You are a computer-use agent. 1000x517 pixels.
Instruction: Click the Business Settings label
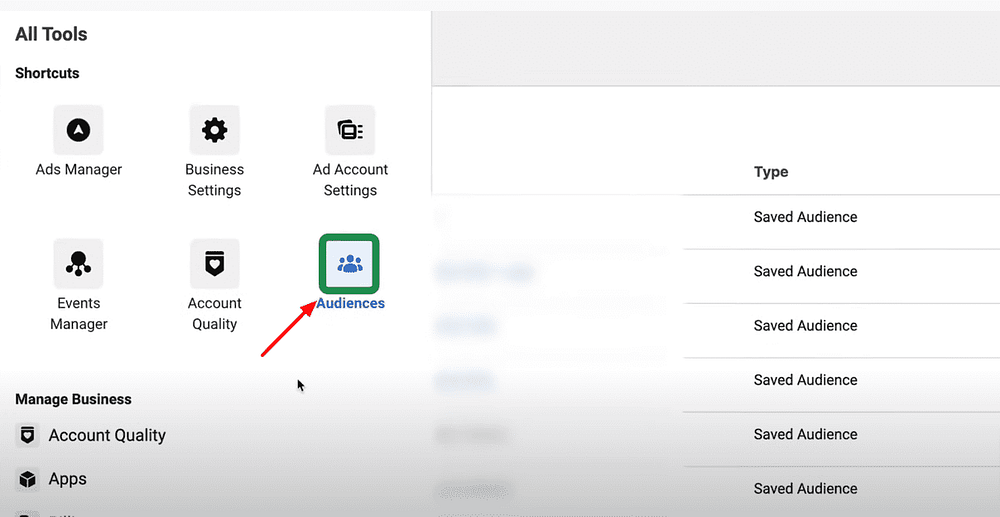point(214,180)
